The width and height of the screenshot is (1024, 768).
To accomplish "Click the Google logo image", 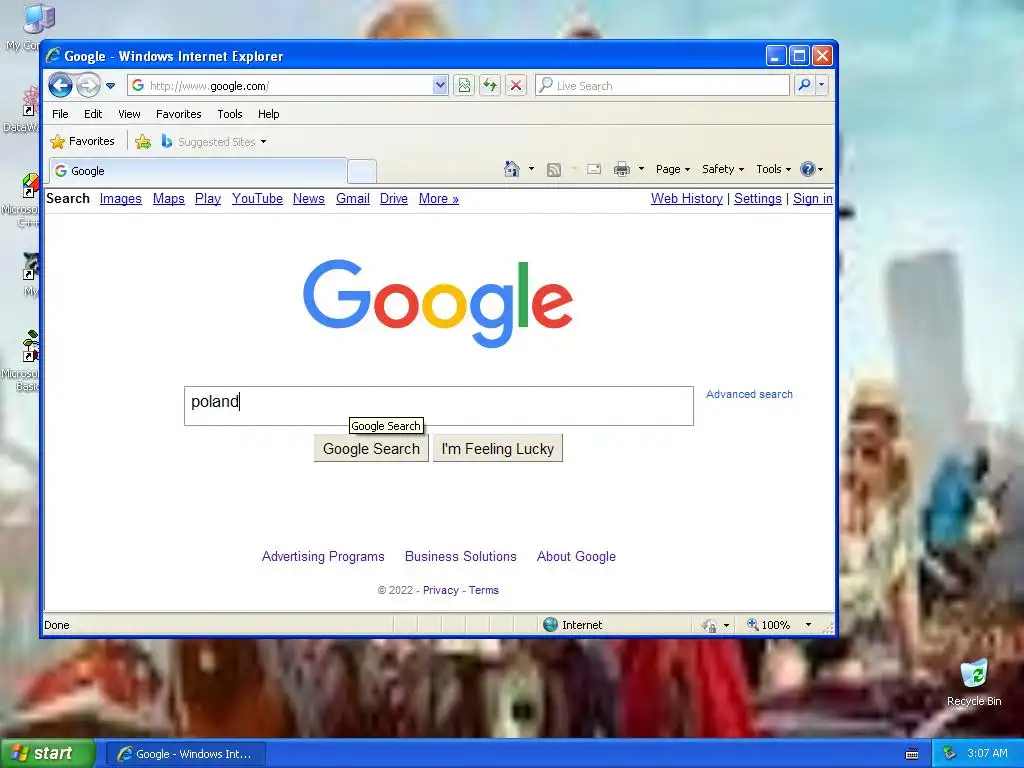I will point(438,303).
